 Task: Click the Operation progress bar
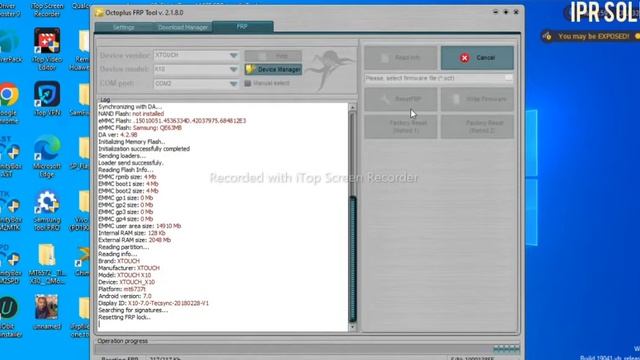click(x=307, y=349)
